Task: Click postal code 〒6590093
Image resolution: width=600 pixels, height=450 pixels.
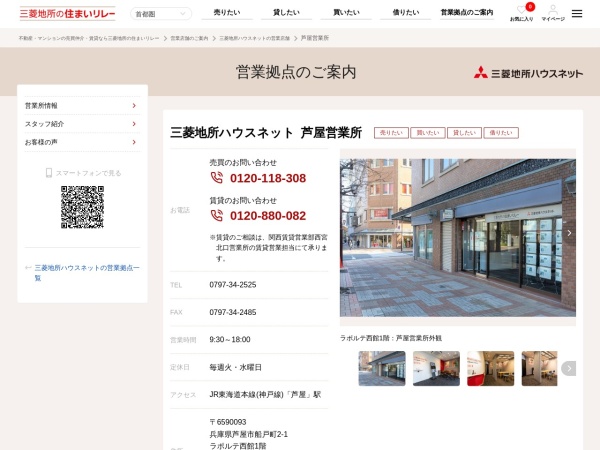Action: (x=228, y=422)
